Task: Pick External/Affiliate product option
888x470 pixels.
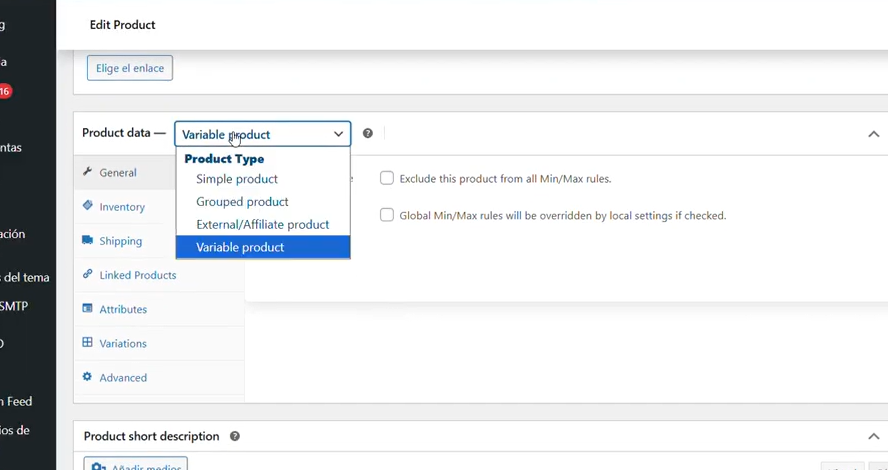Action: (x=262, y=225)
